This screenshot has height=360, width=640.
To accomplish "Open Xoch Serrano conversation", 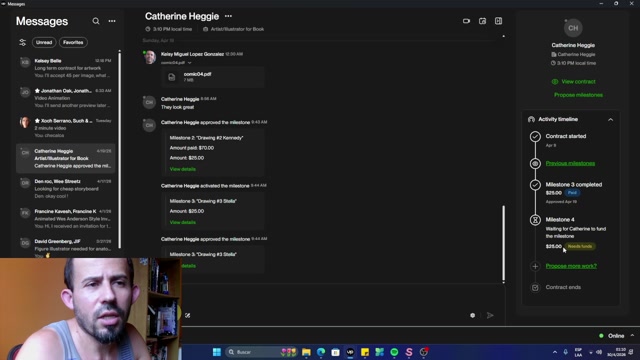I will point(66,128).
